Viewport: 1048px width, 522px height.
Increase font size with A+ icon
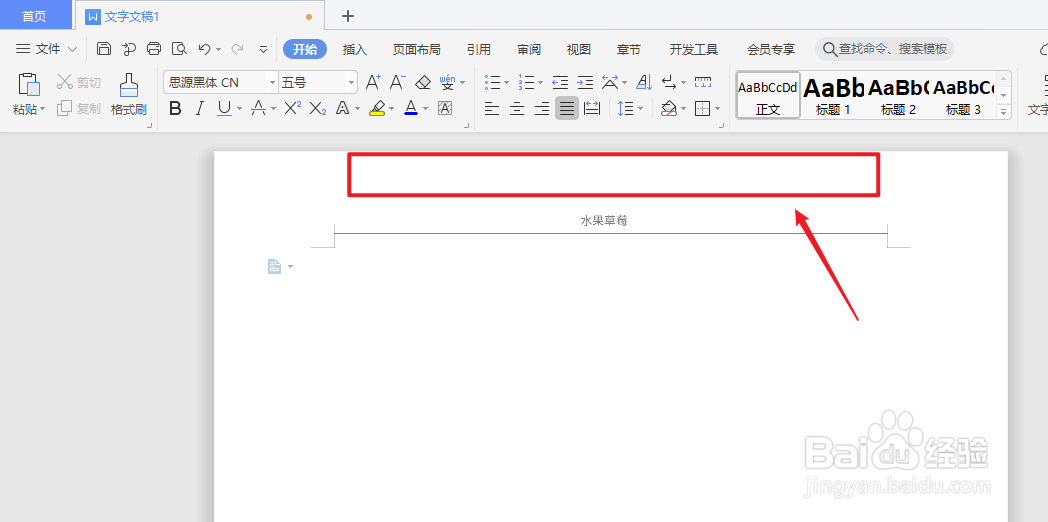point(374,82)
